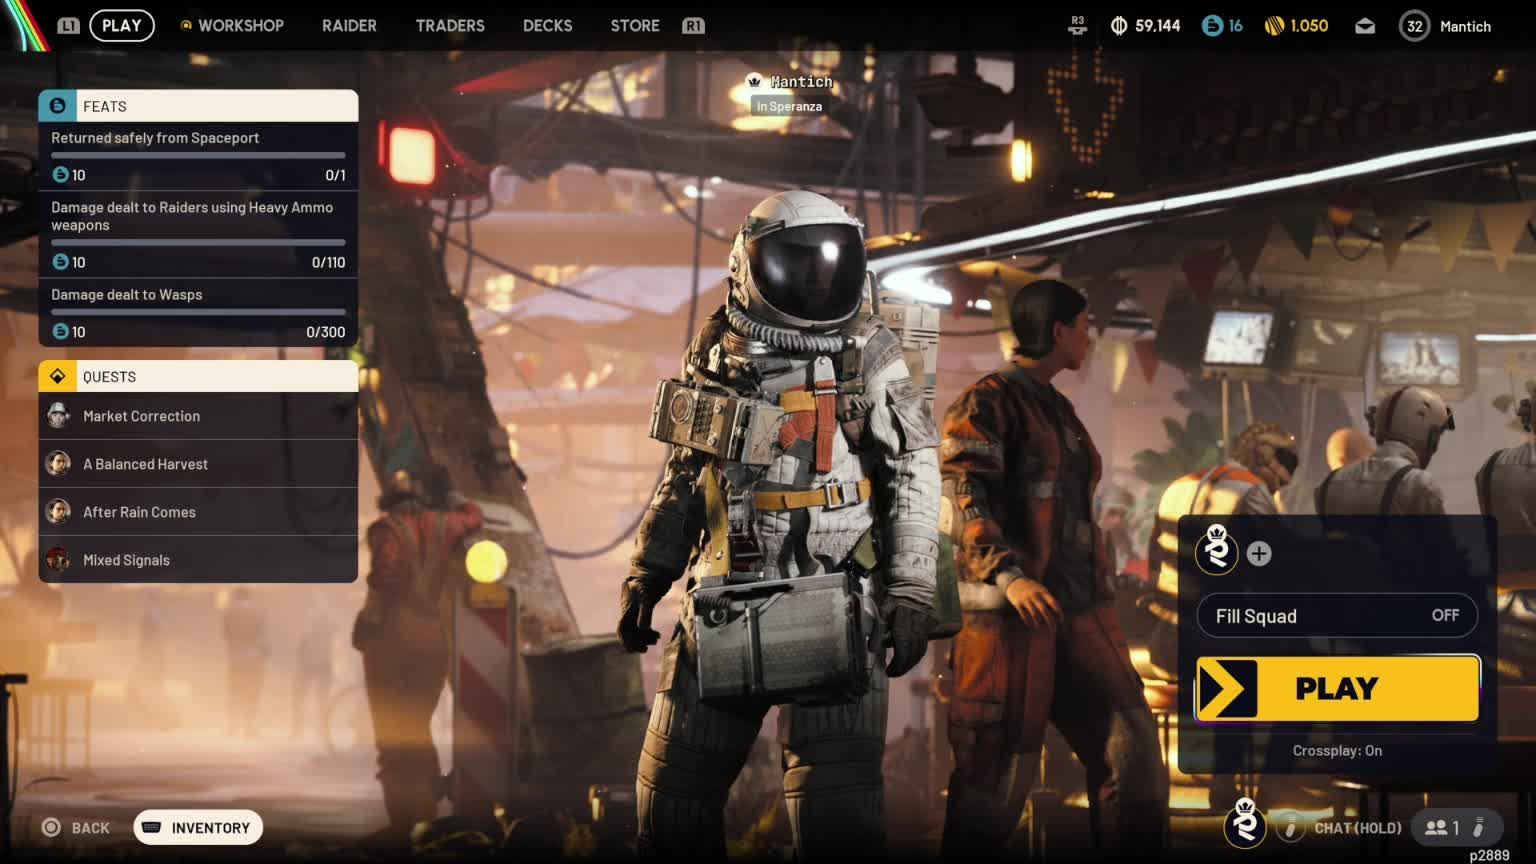Click the R3 stick icon in the top bar

tap(1077, 25)
